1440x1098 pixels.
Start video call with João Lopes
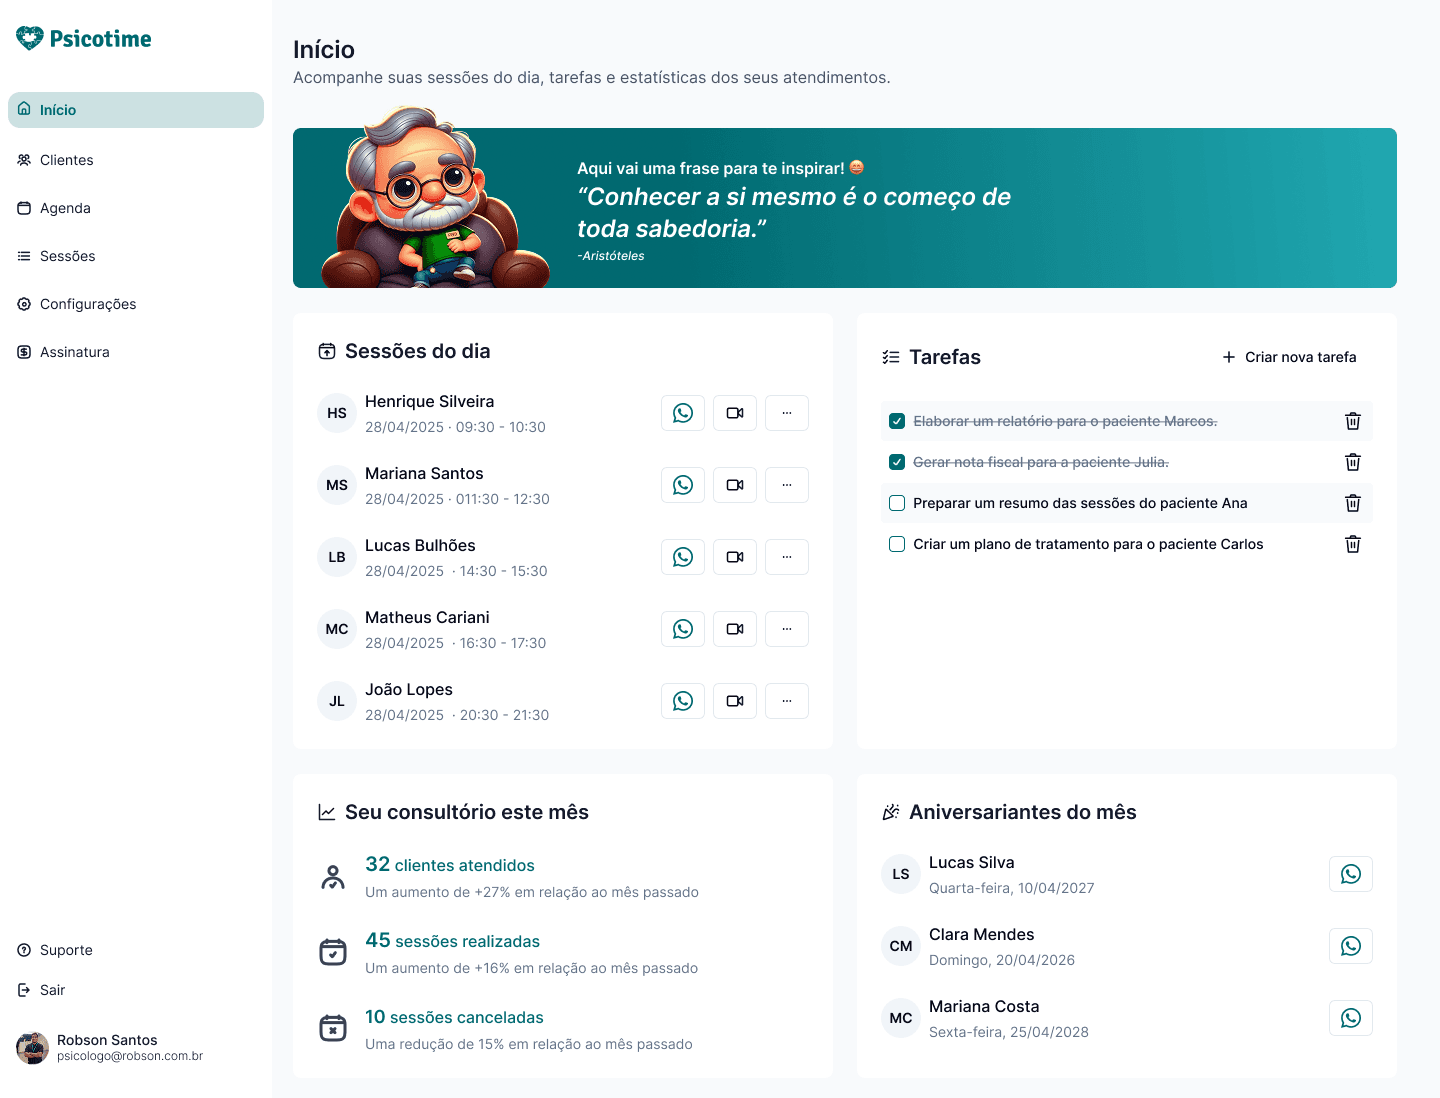735,701
